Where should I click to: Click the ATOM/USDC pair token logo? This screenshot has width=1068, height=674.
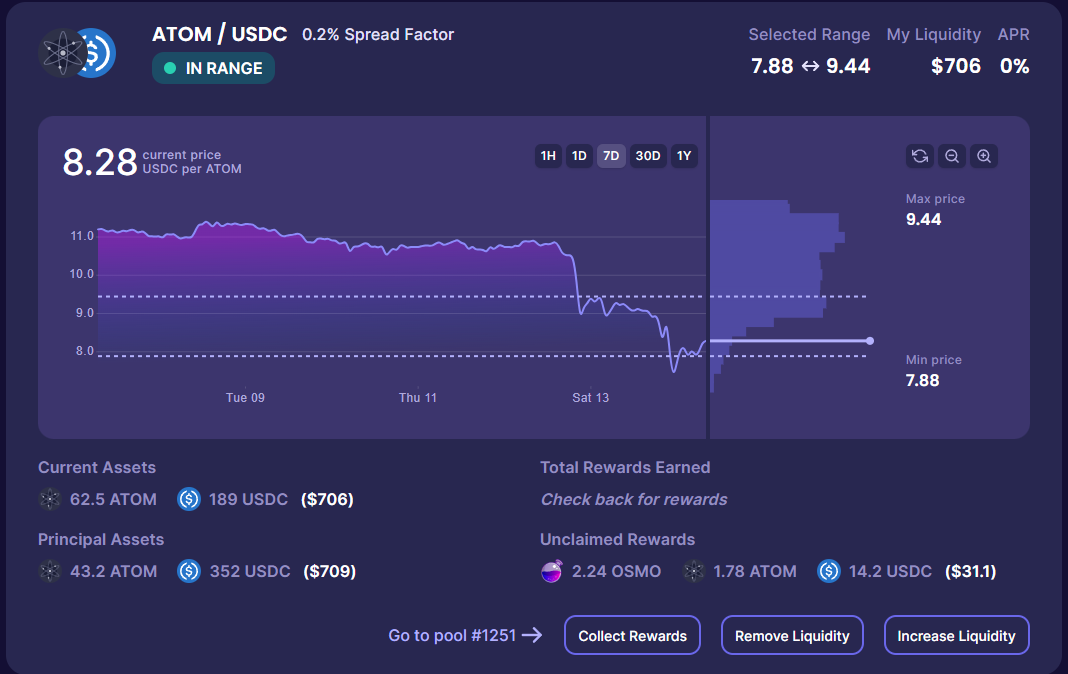coord(77,53)
